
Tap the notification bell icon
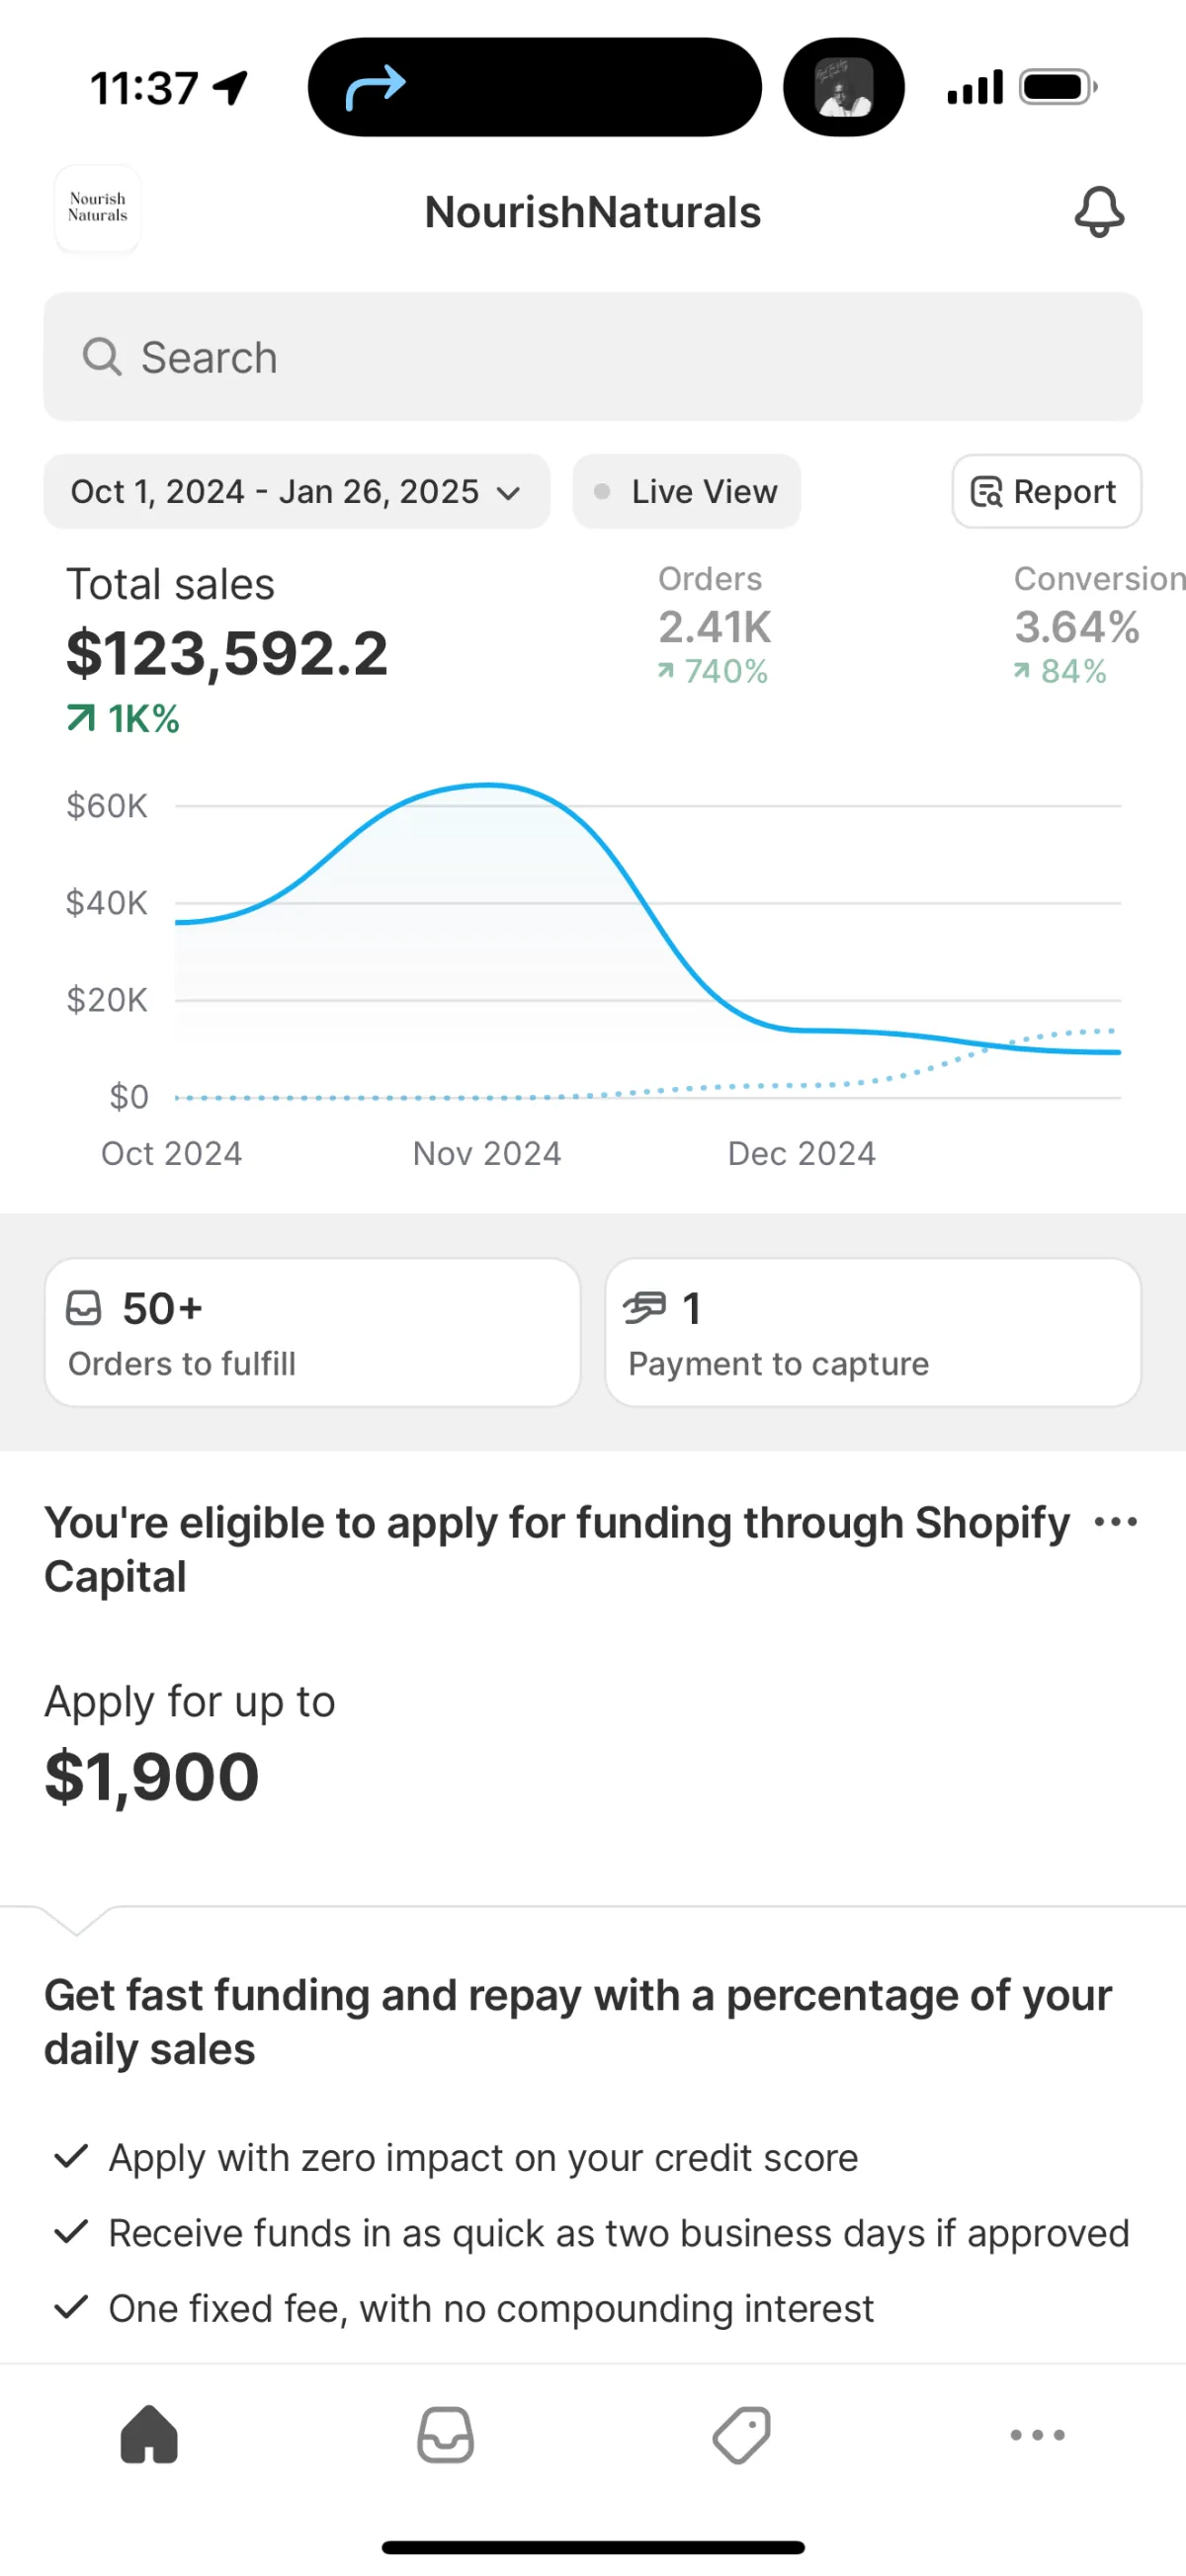1099,212
